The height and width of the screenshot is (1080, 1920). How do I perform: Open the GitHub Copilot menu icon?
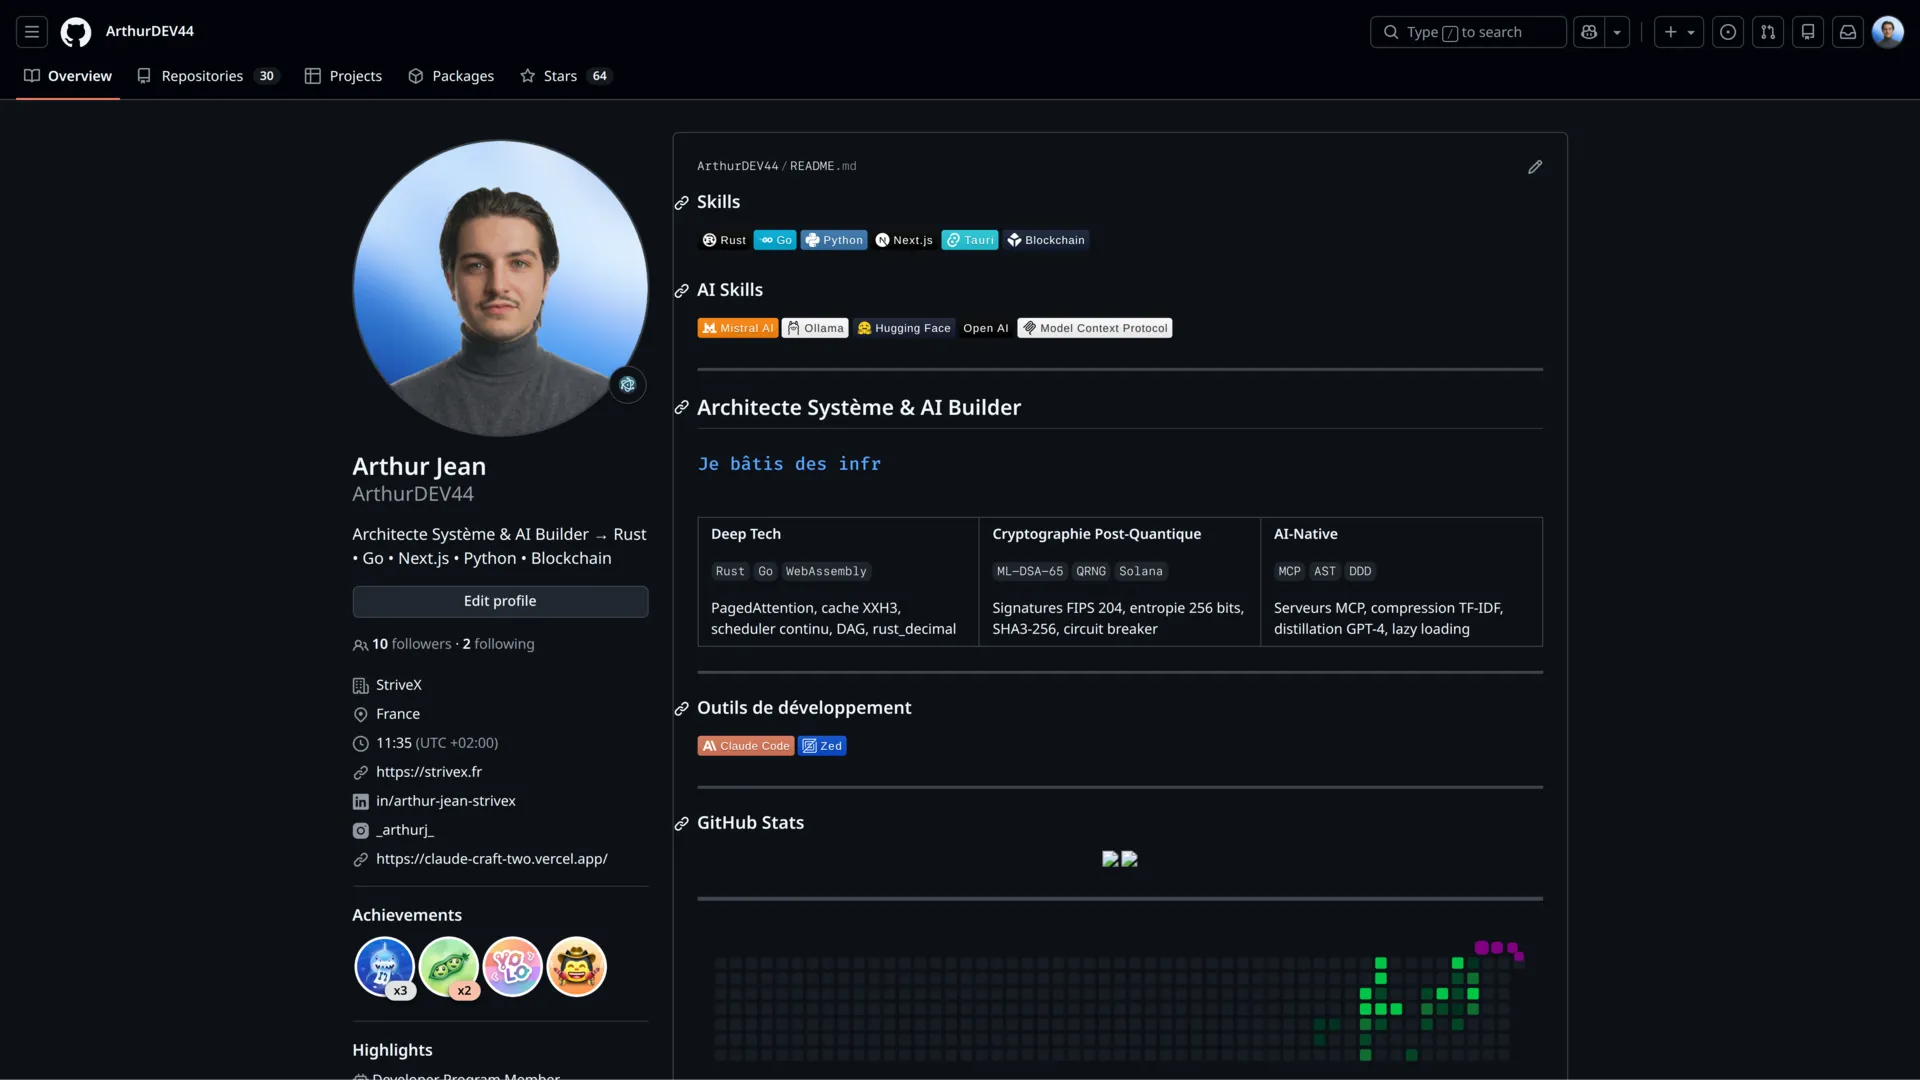[1589, 32]
